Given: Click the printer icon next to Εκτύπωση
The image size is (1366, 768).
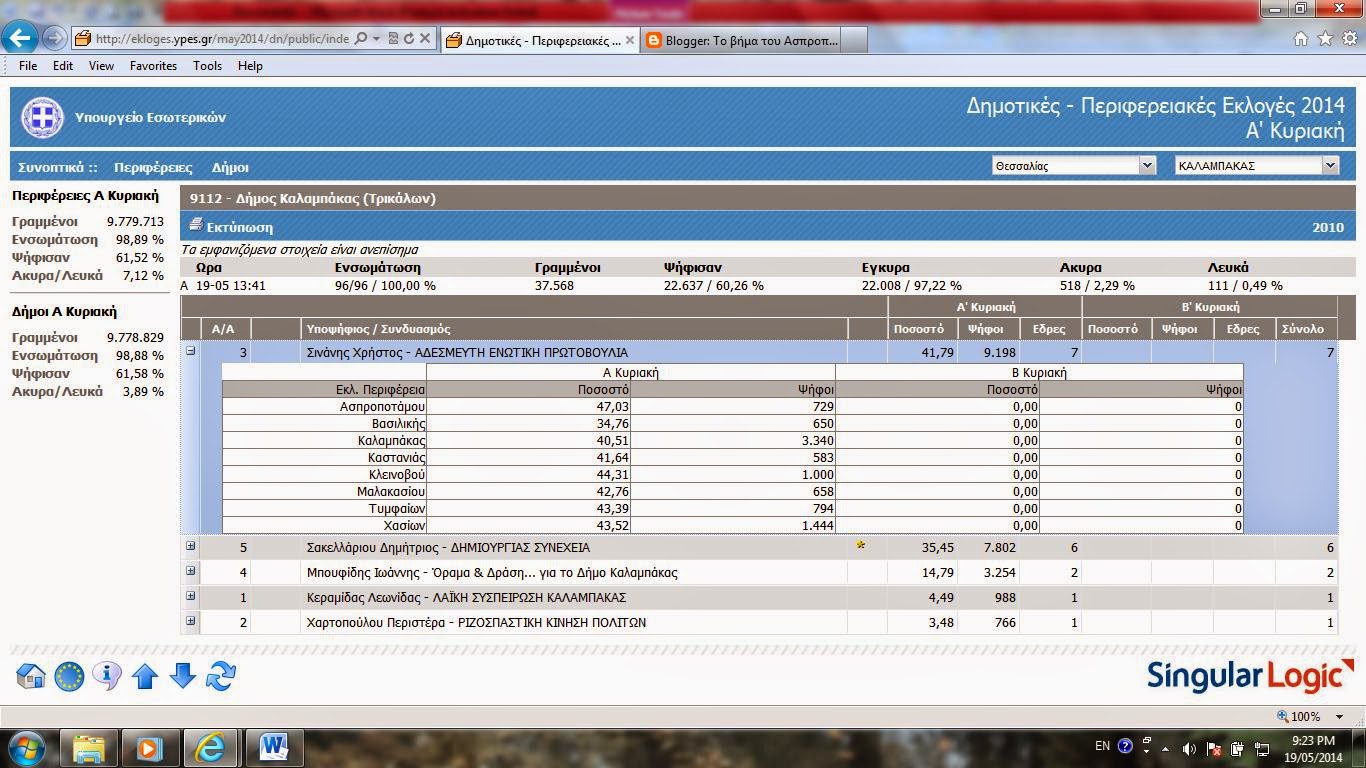Looking at the screenshot, I should tap(196, 226).
